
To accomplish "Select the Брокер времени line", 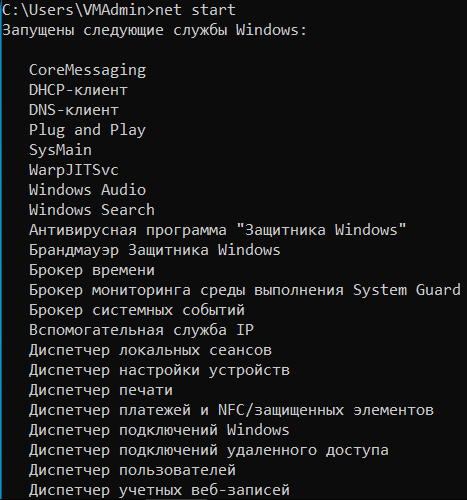I will coord(92,270).
